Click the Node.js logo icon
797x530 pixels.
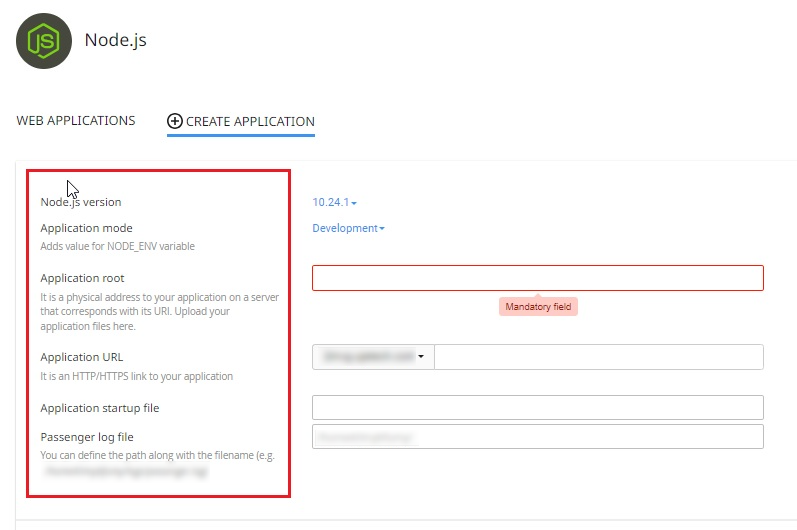pyautogui.click(x=44, y=41)
